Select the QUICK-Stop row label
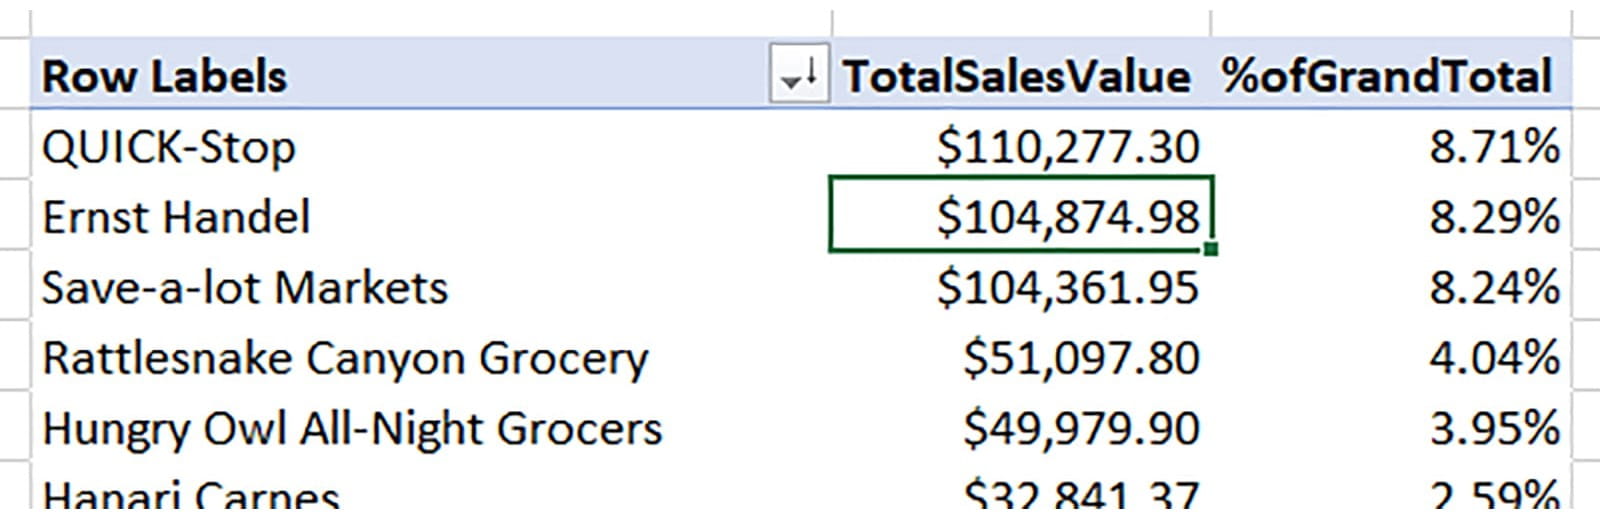 coord(169,148)
